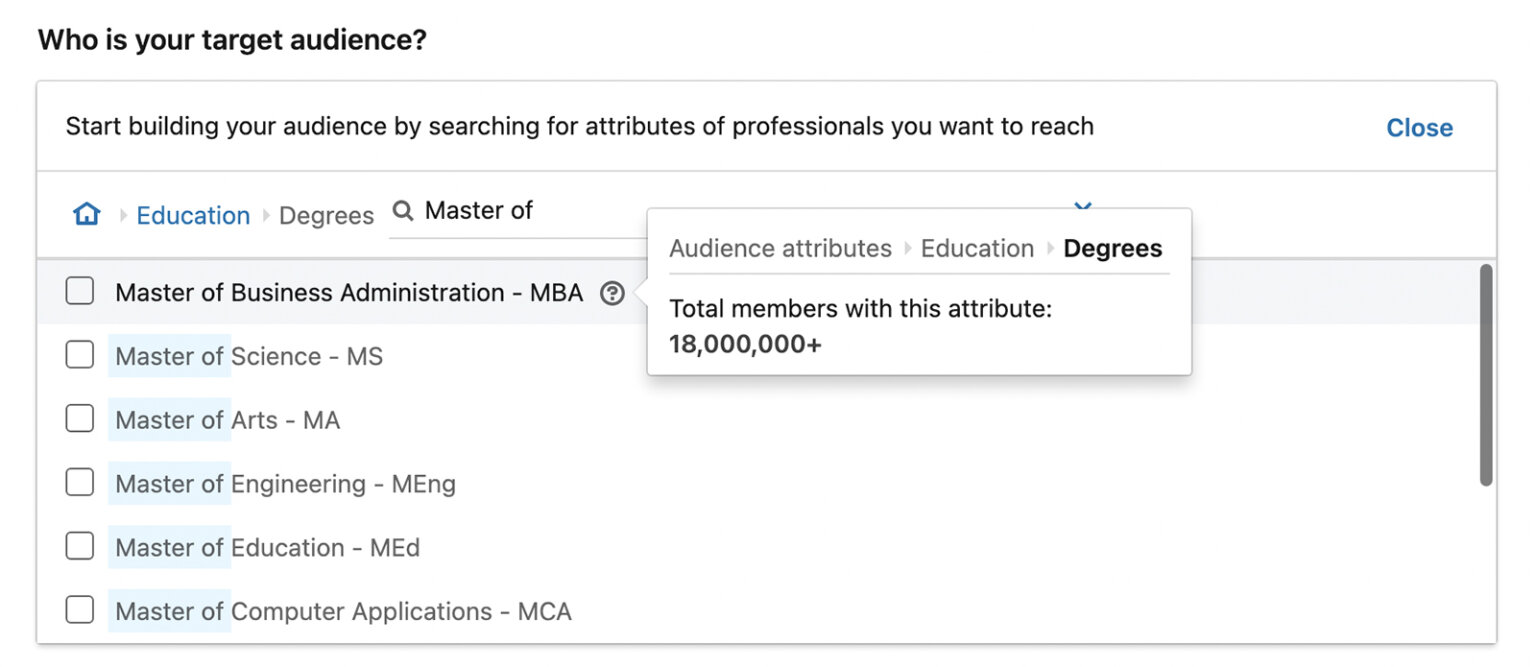The width and height of the screenshot is (1536, 667).
Task: Select the Master of Business Administration row
Action: (350, 291)
